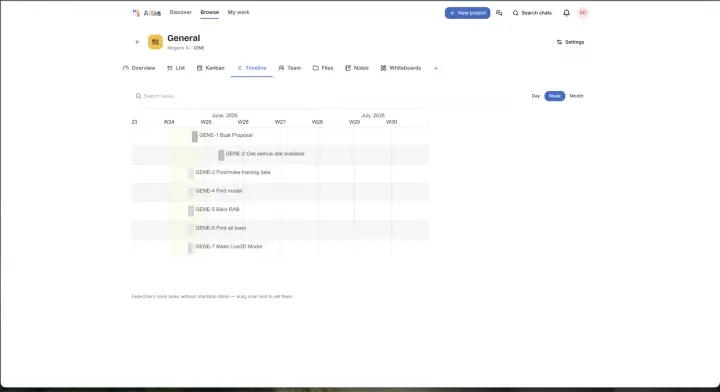The width and height of the screenshot is (720, 392).
Task: Open the Discover menu item
Action: 180,12
